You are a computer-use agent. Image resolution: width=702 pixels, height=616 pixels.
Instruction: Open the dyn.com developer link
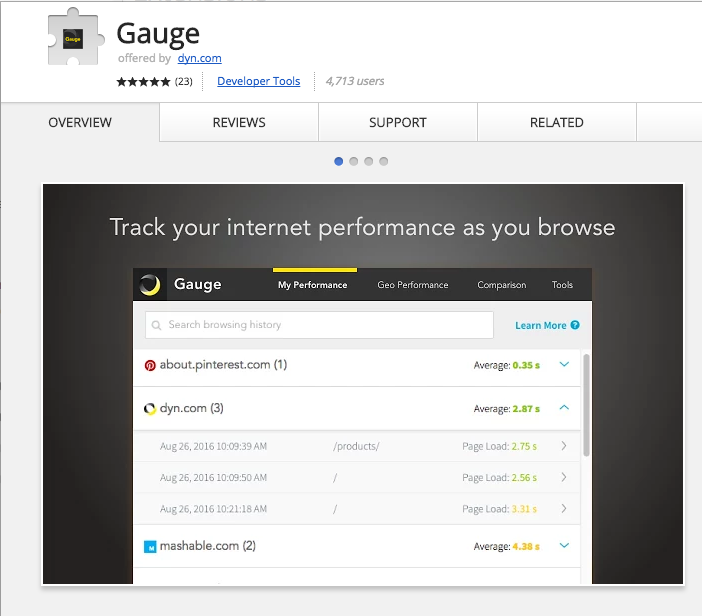[x=200, y=58]
